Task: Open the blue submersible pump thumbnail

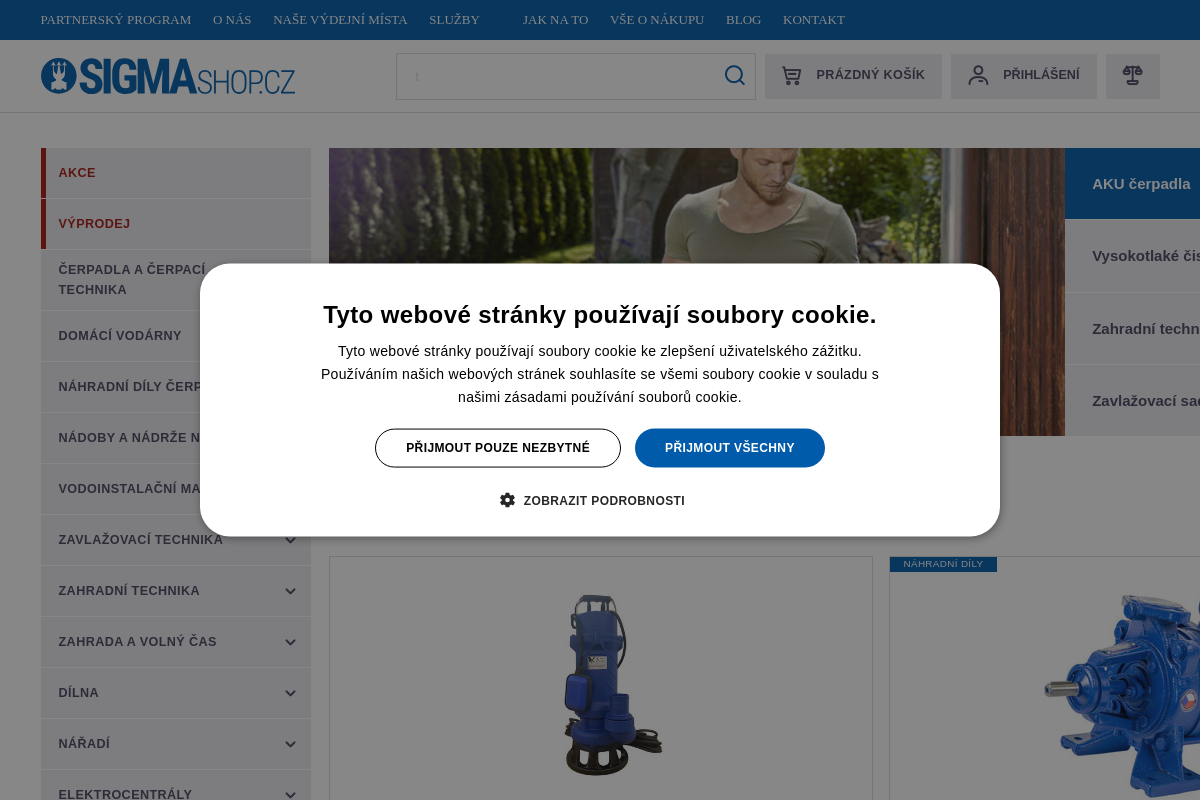Action: [x=601, y=685]
